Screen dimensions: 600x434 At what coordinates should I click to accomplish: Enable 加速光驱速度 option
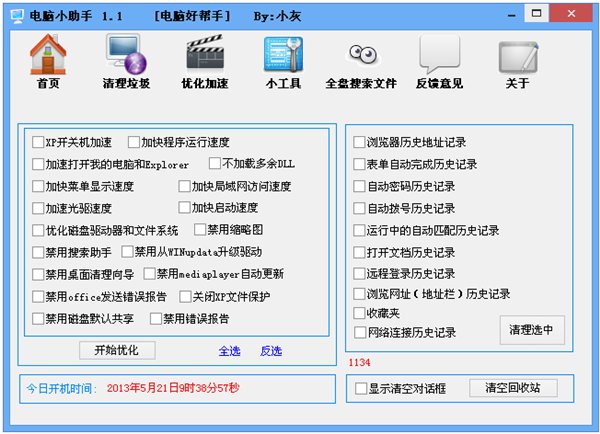38,208
